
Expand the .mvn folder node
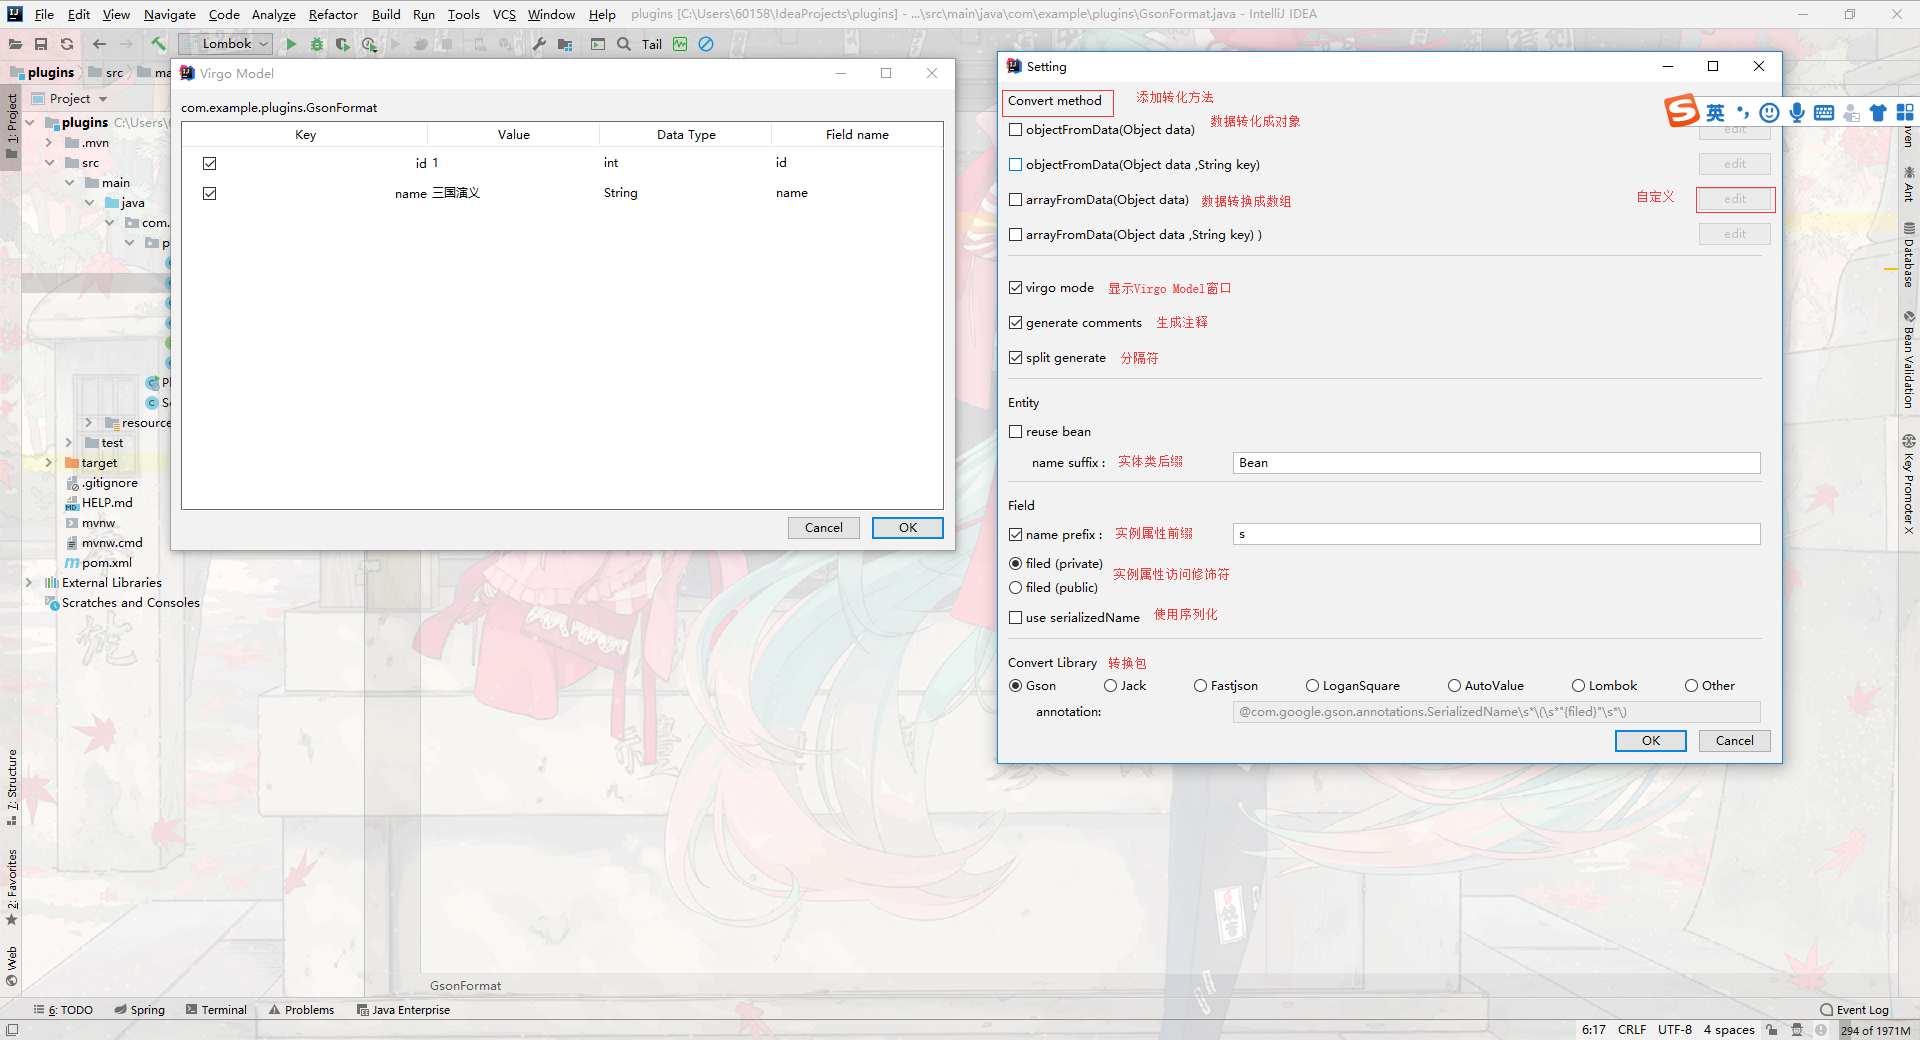(49, 143)
